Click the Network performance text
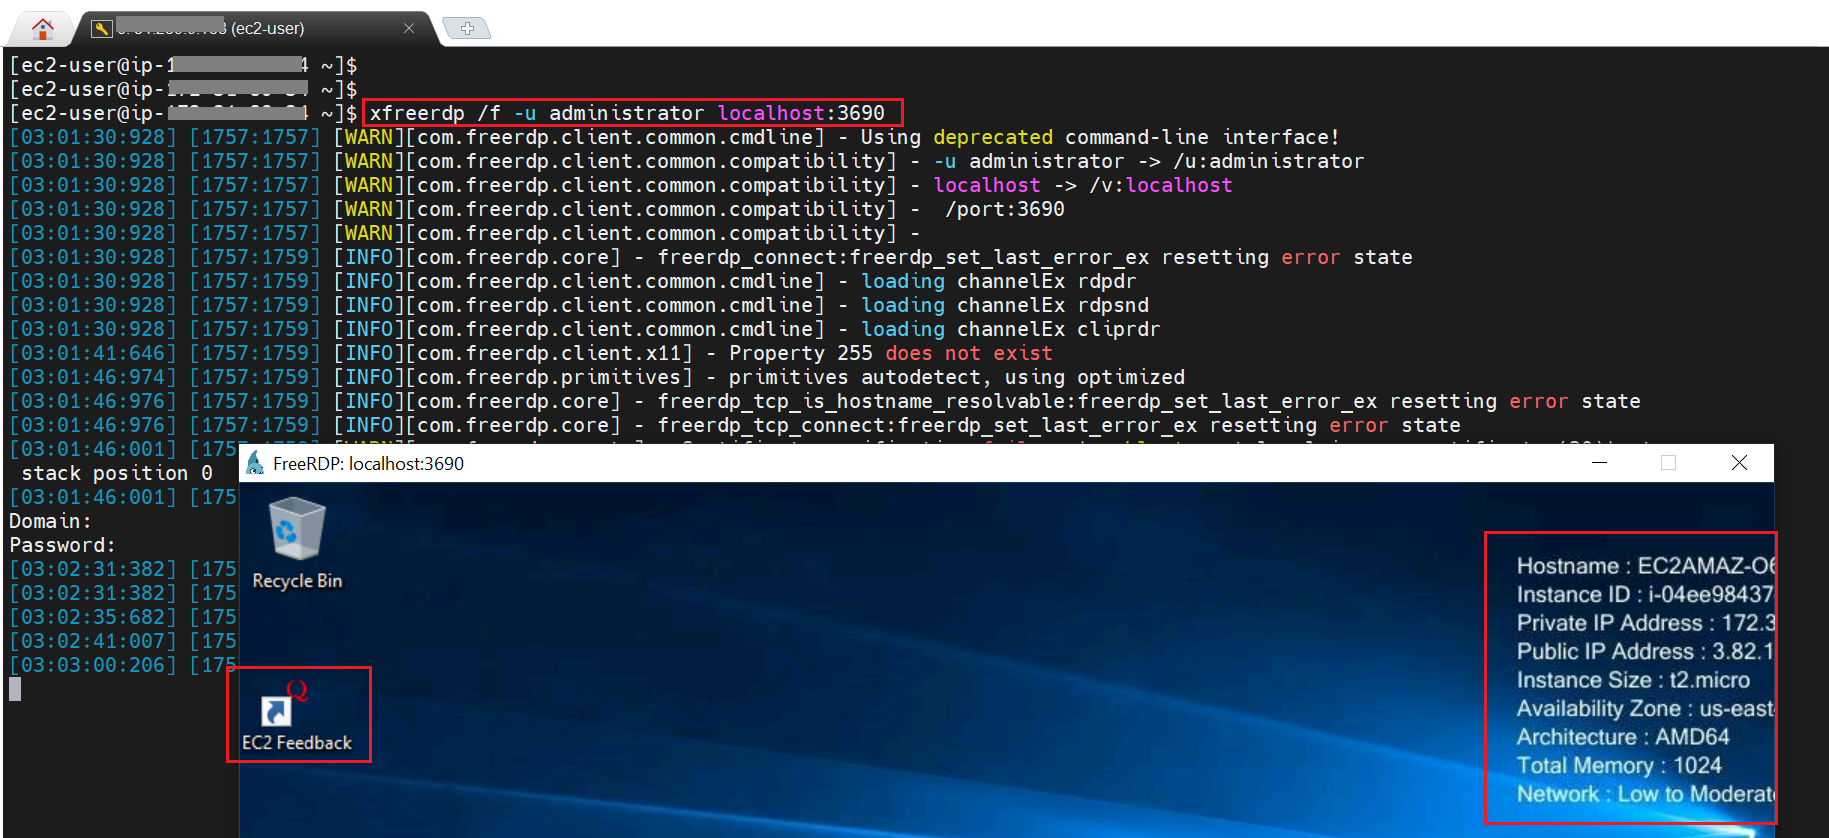Screen dimensions: 1829x838 click(x=1645, y=794)
